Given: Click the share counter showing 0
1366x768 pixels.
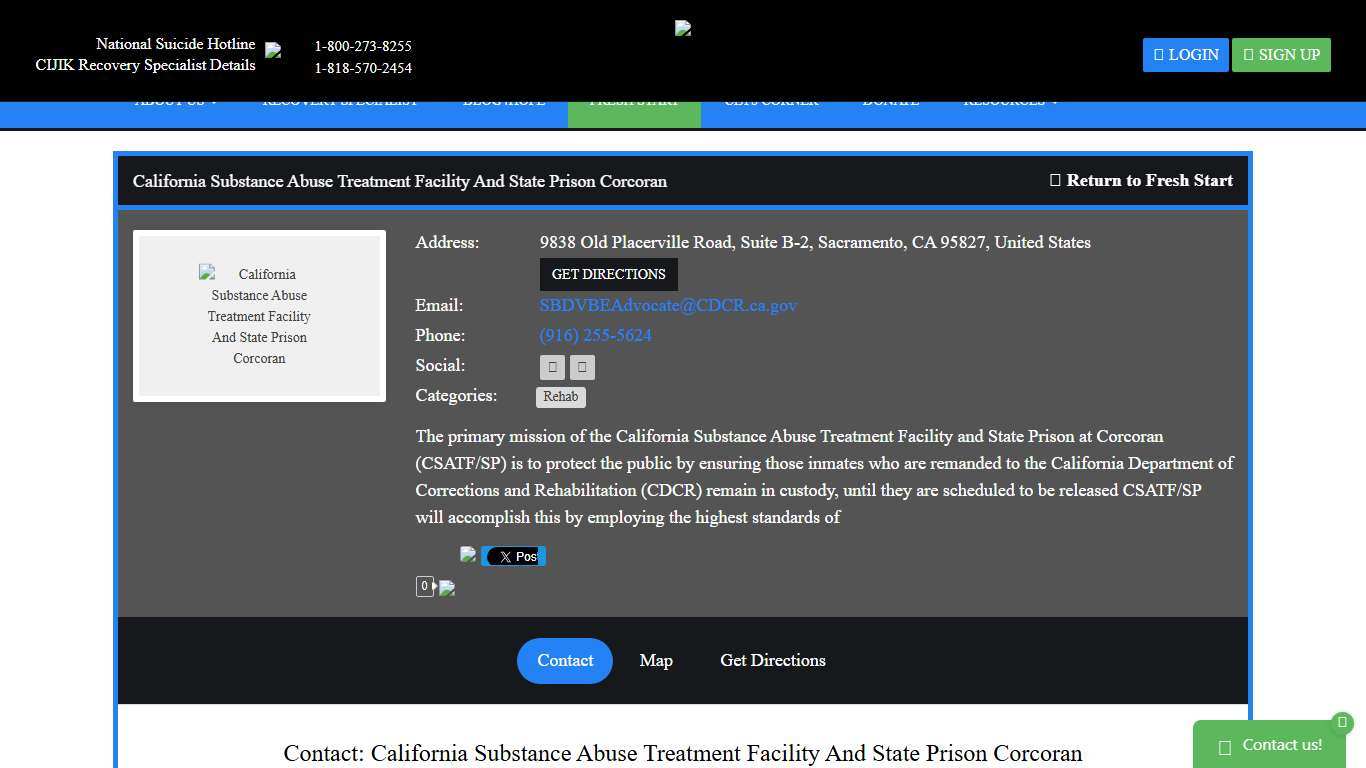Looking at the screenshot, I should pyautogui.click(x=424, y=587).
